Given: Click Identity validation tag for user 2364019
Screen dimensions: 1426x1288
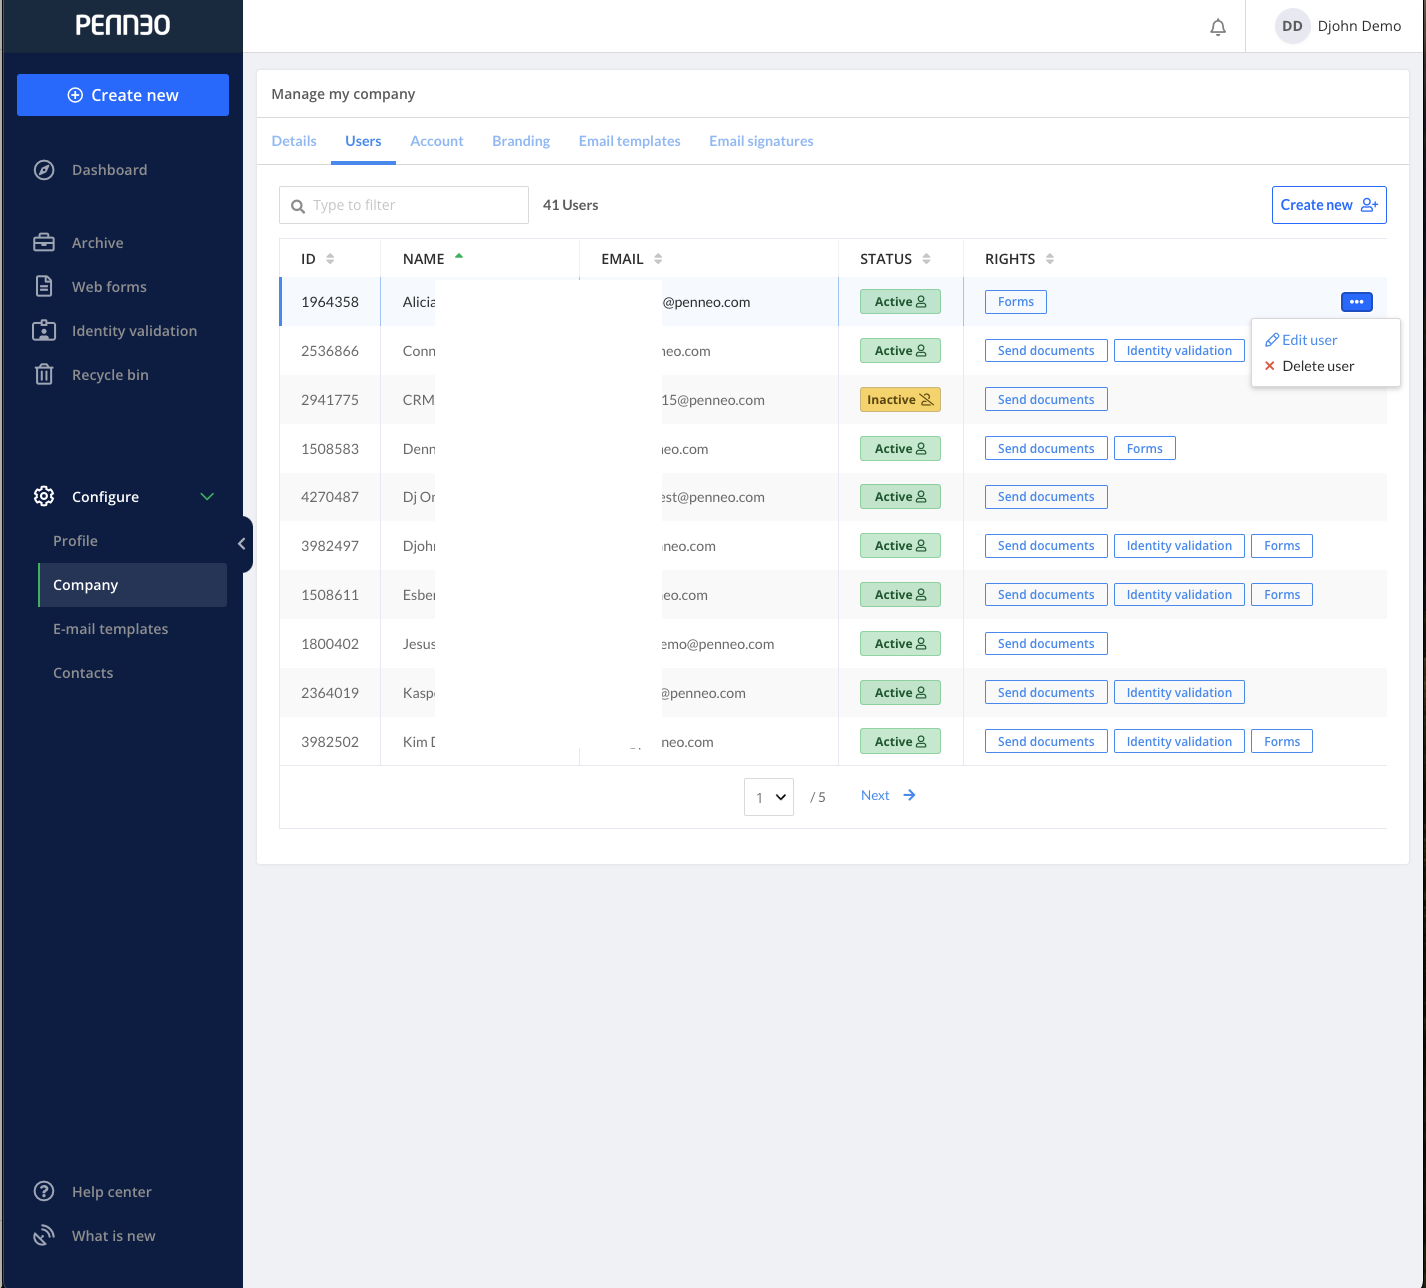Looking at the screenshot, I should click(1179, 693).
